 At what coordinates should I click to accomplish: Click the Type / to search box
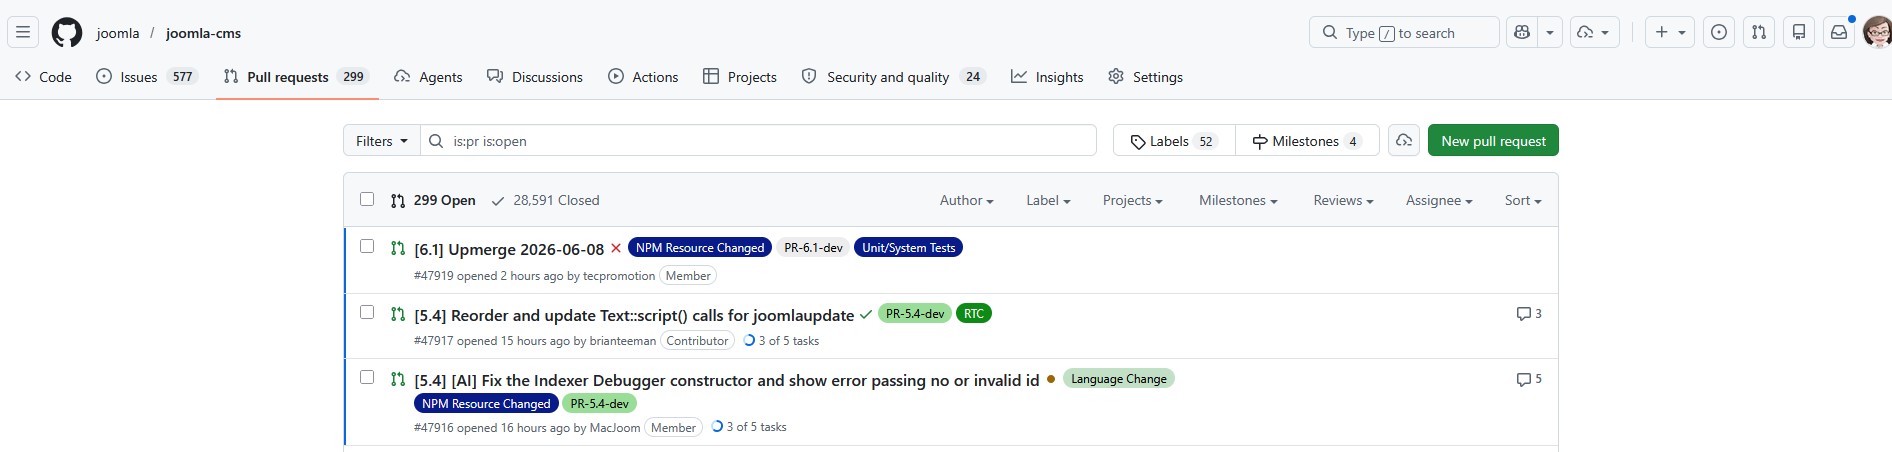1404,32
